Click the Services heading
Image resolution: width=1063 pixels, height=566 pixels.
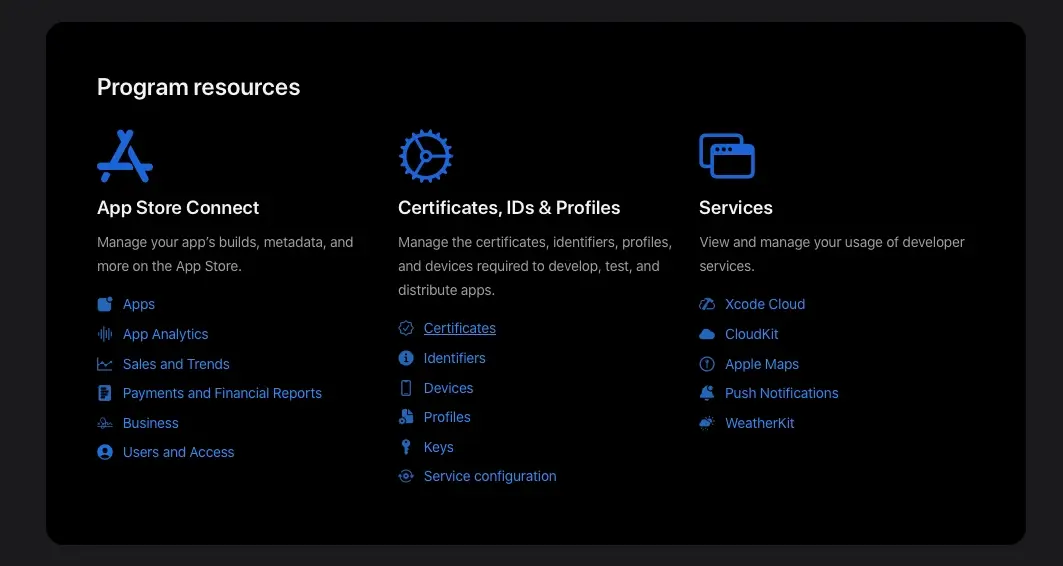[736, 207]
